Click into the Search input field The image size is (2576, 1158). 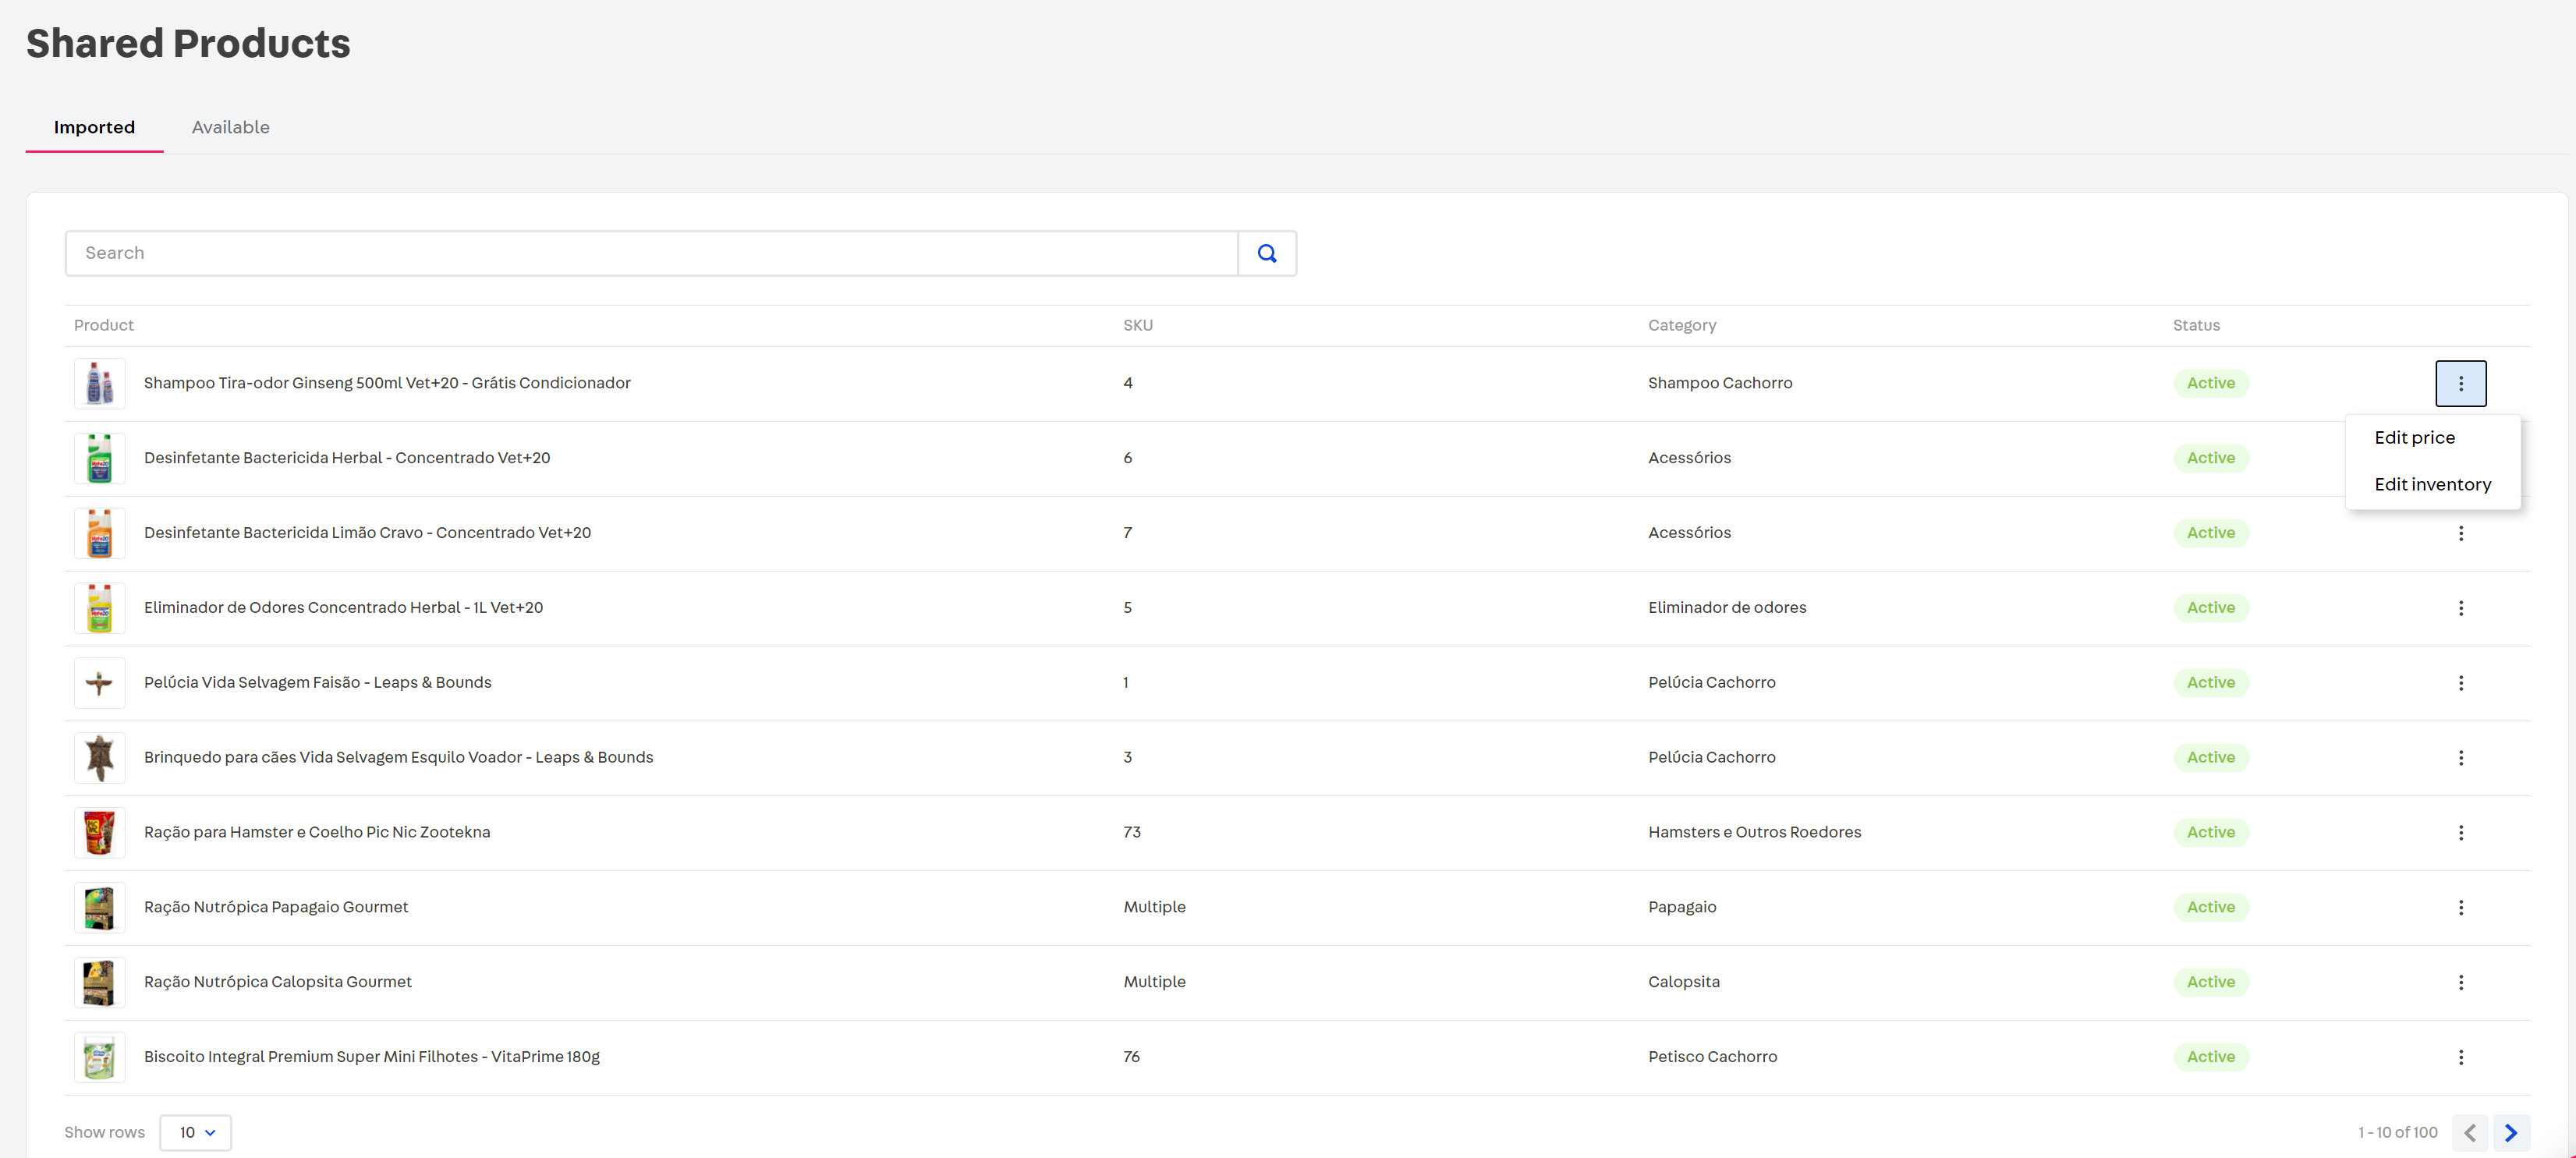click(x=650, y=253)
